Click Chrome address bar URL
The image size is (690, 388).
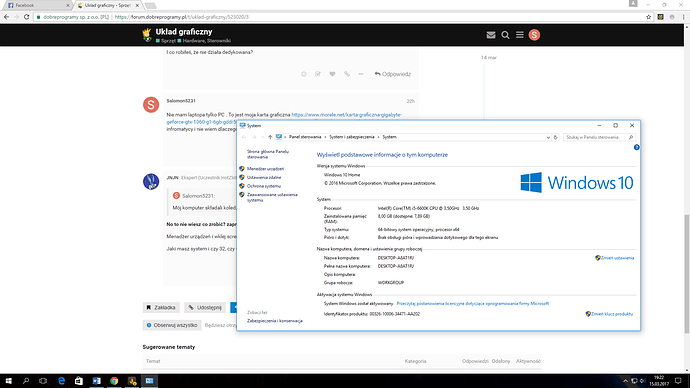tap(181, 17)
